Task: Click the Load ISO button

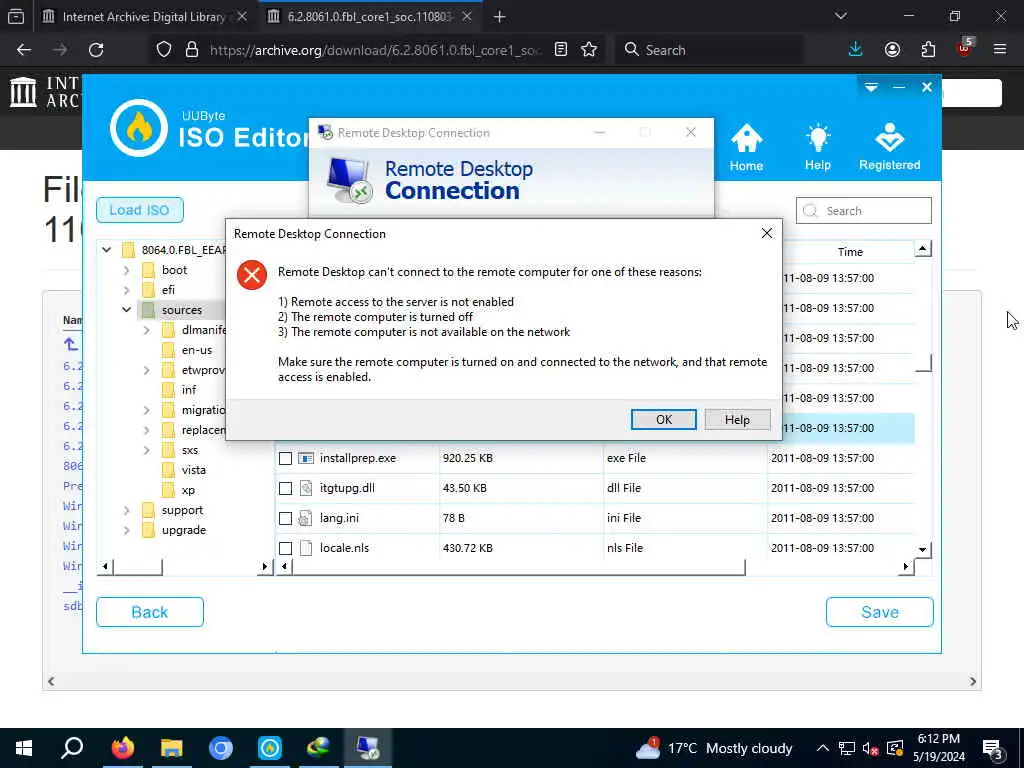Action: 139,210
